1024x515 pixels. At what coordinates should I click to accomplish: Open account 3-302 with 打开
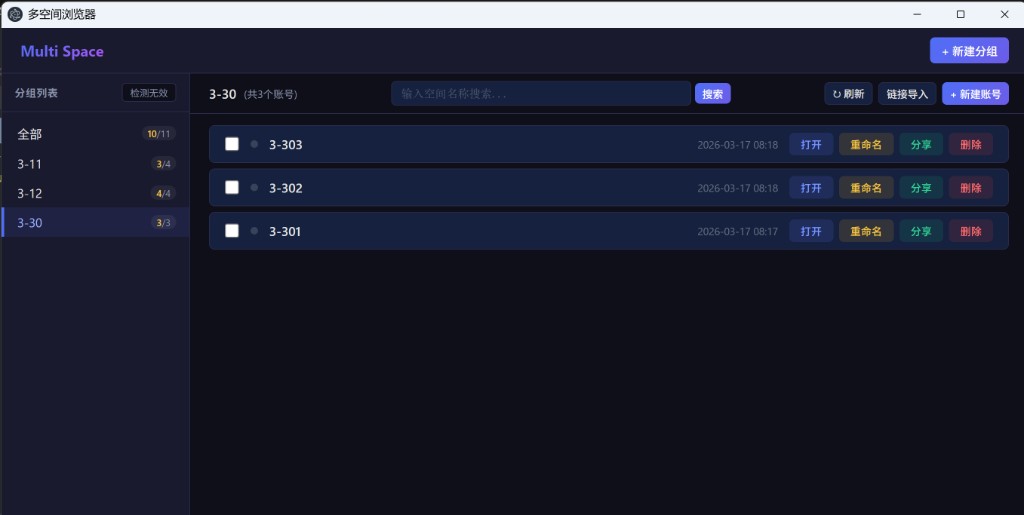click(811, 188)
